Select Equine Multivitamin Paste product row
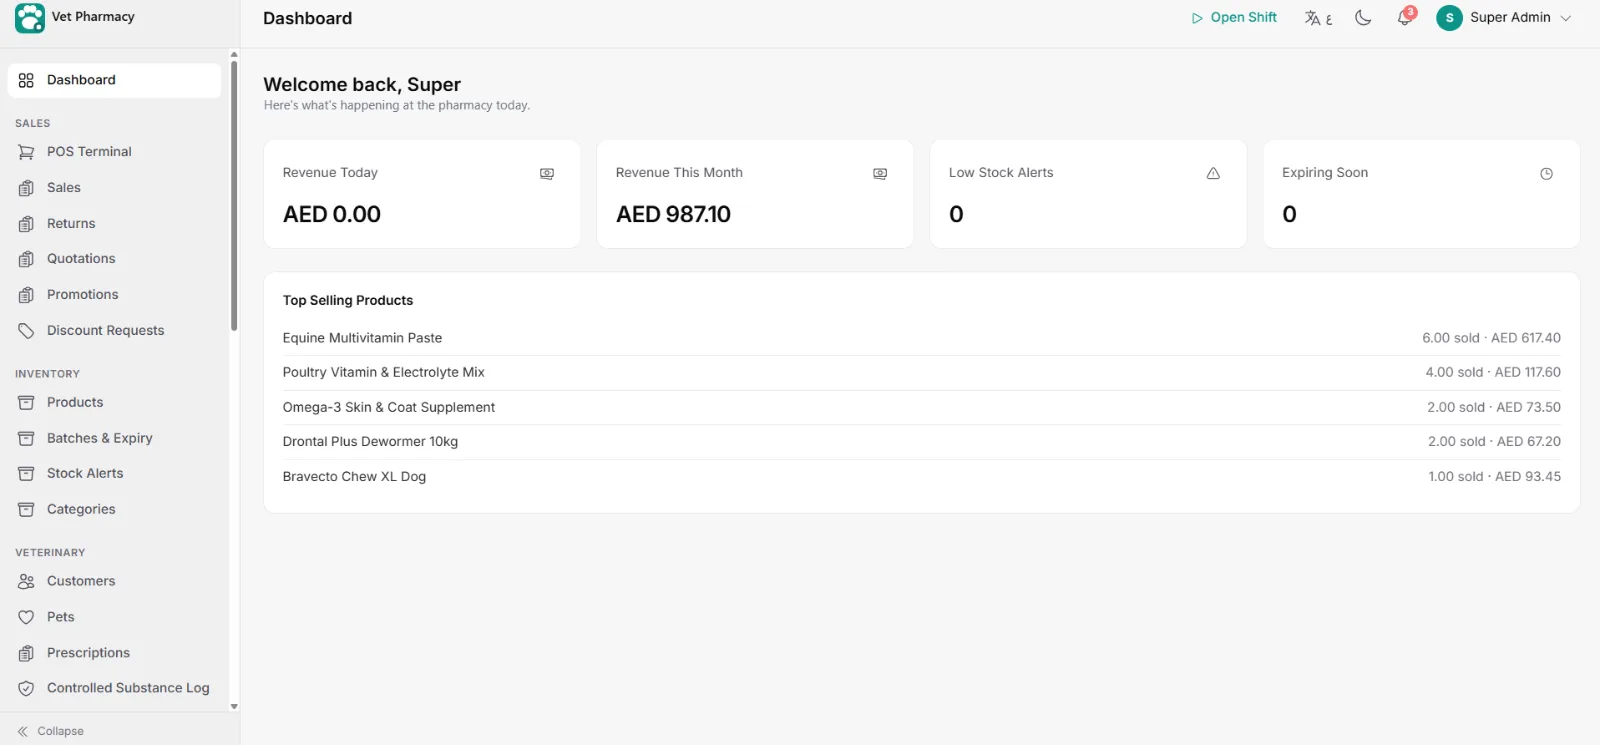Image resolution: width=1600 pixels, height=745 pixels. (921, 338)
